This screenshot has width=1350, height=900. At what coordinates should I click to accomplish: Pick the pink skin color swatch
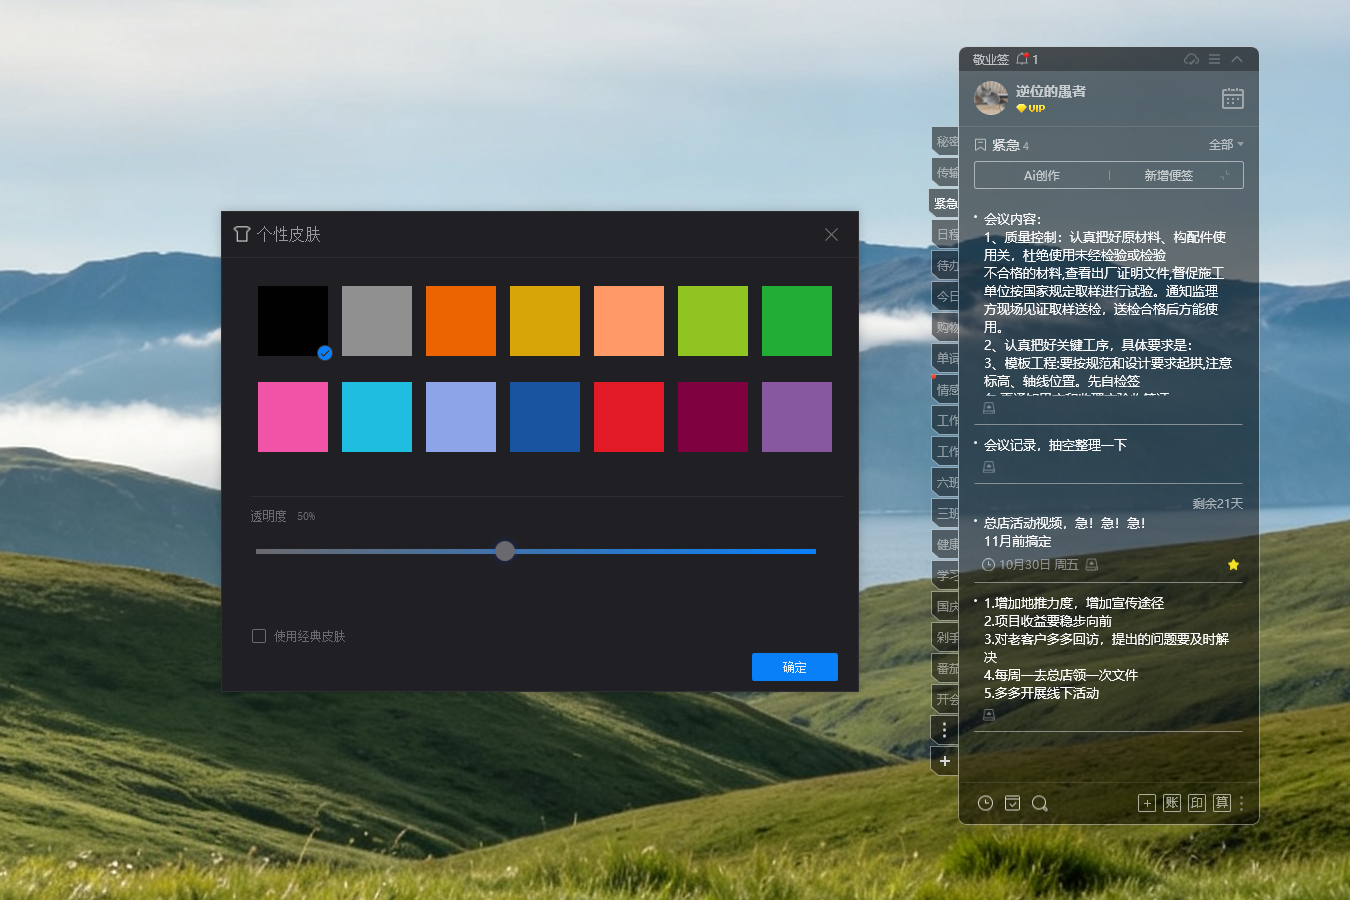(293, 417)
